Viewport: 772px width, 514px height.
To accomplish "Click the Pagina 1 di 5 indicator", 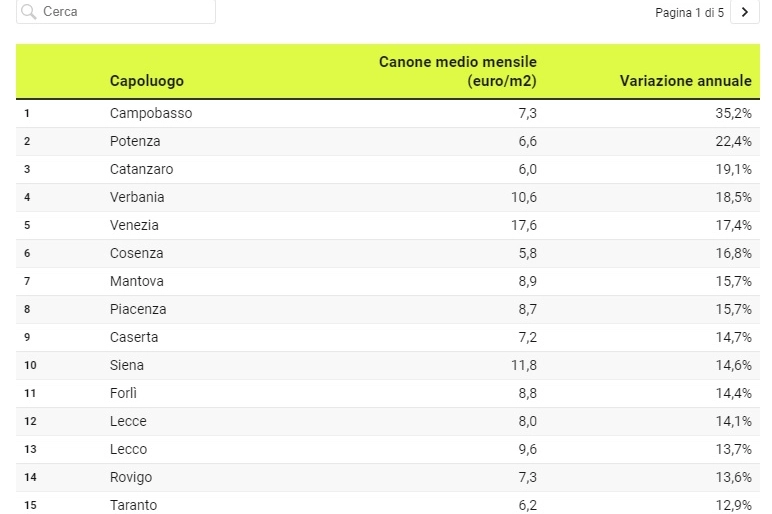I will pos(689,12).
